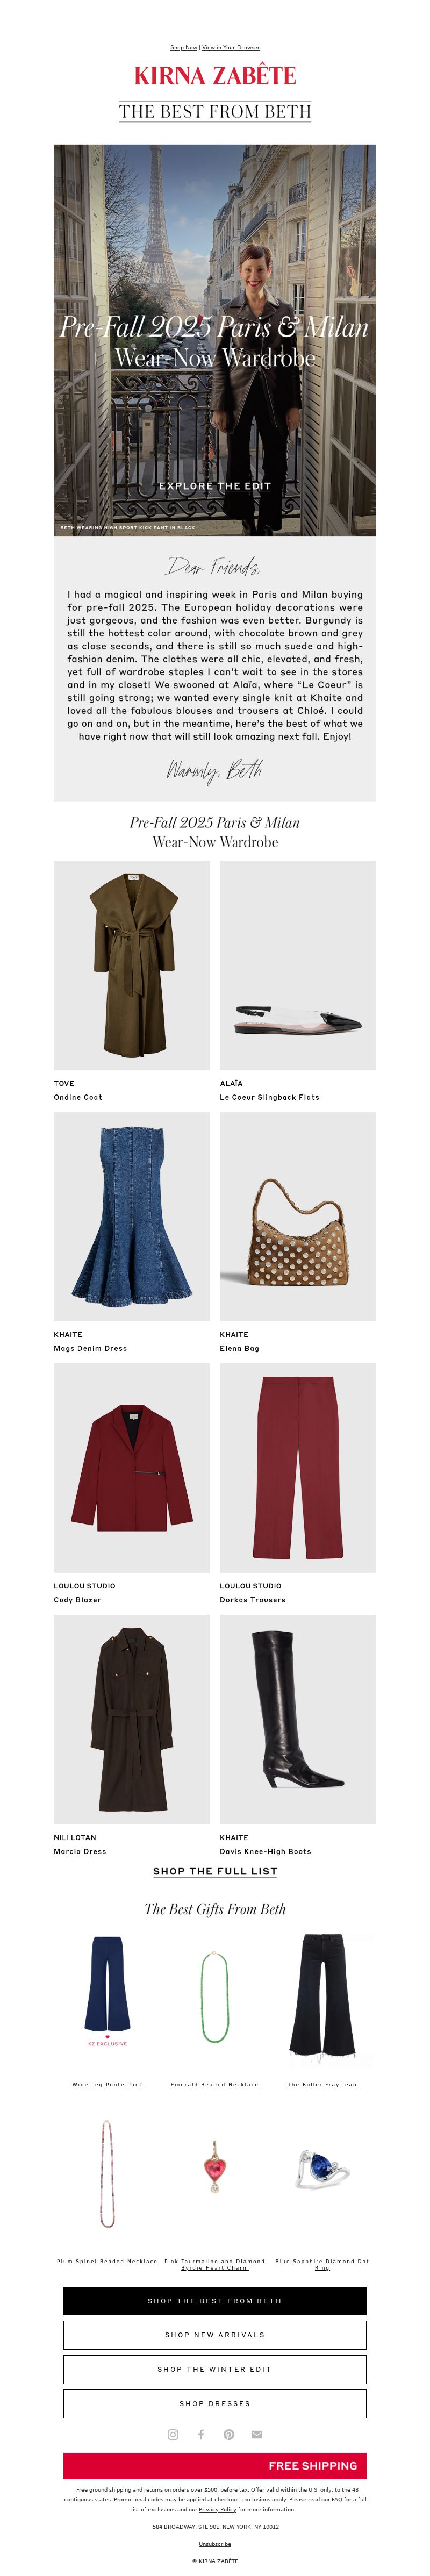The width and height of the screenshot is (430, 2576).
Task: Open View in Your Browser link
Action: (x=231, y=47)
